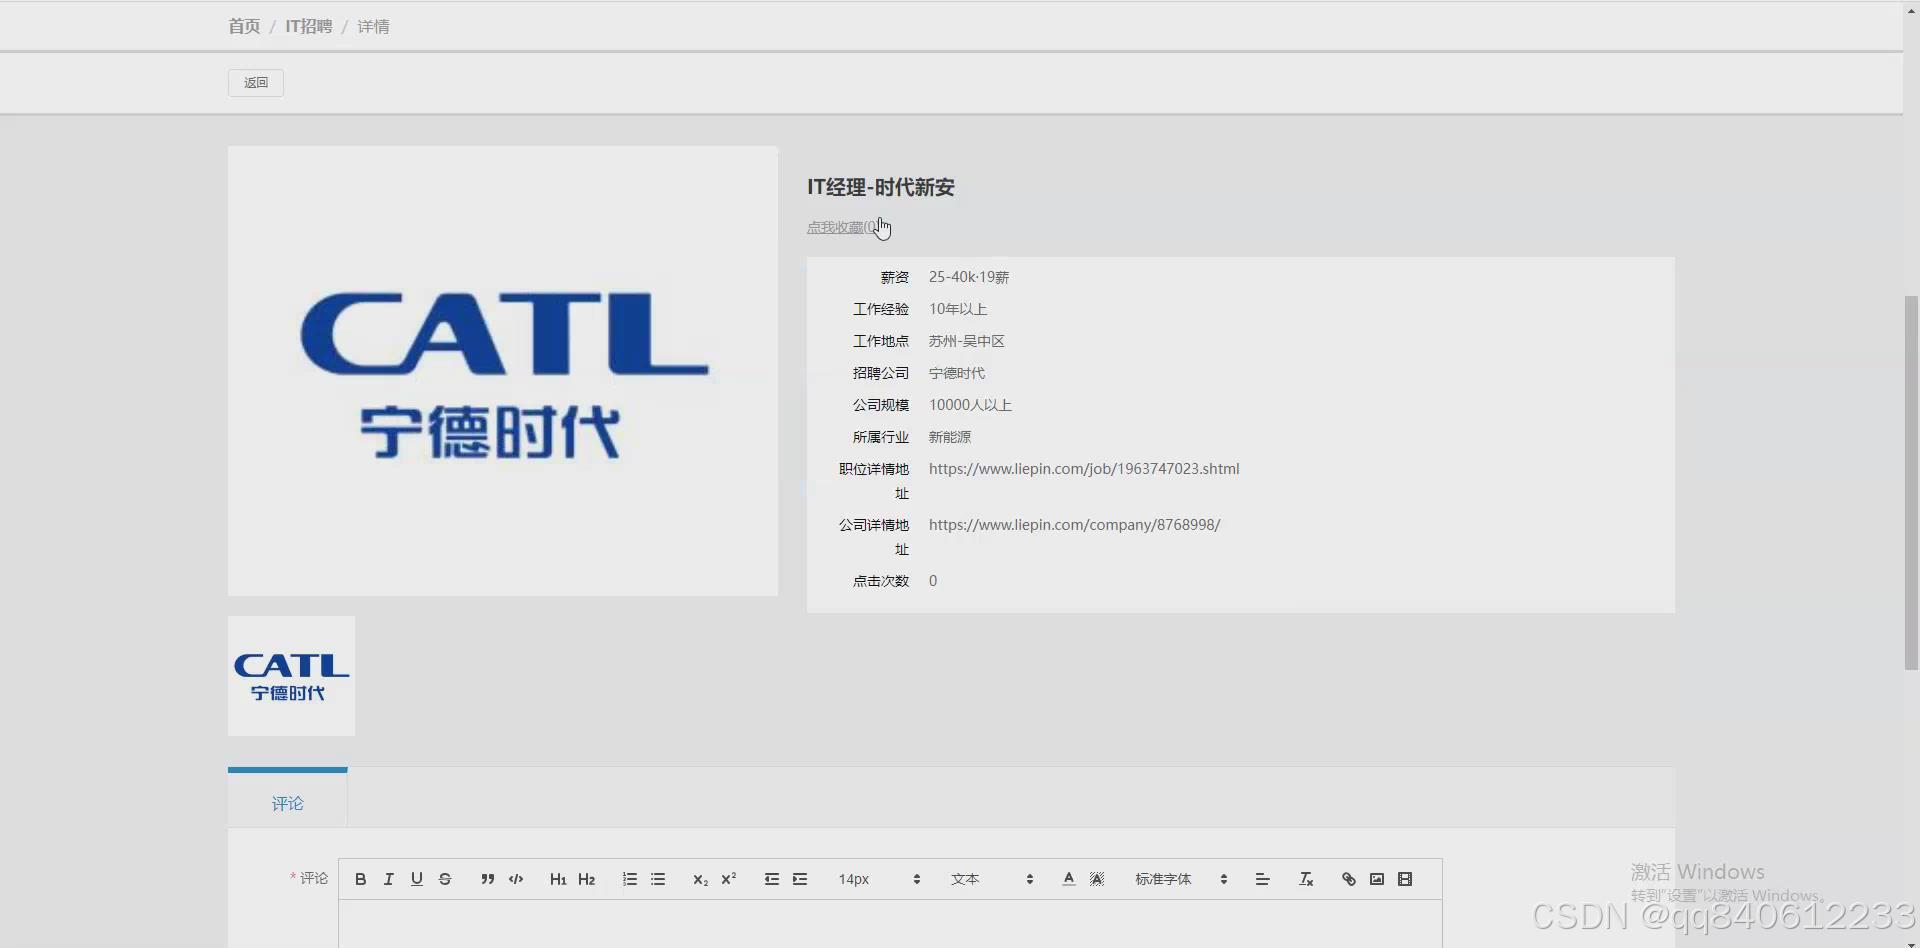
Task: Insert a video in the comment
Action: click(x=1405, y=879)
